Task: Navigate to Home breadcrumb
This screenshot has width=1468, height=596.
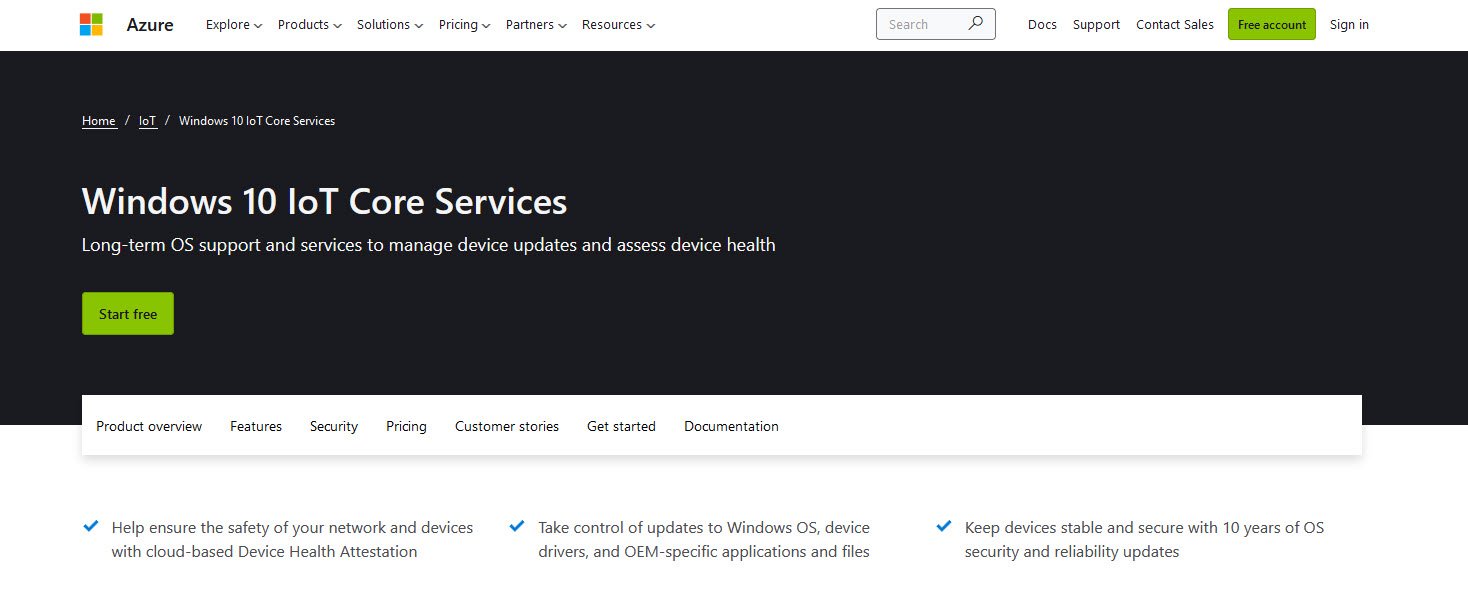Action: [x=99, y=121]
